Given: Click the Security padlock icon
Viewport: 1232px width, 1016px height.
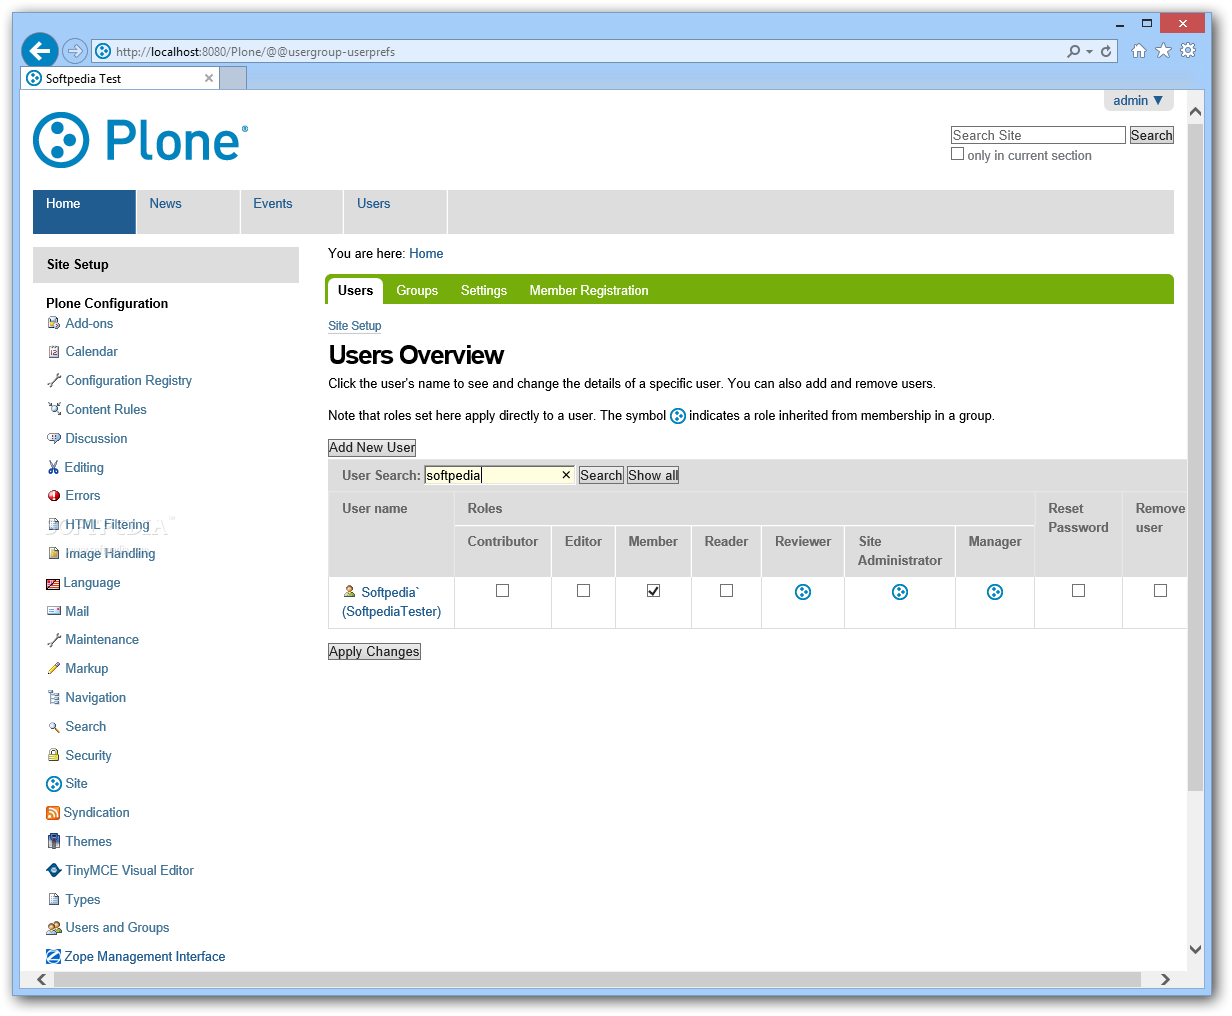Looking at the screenshot, I should [54, 755].
